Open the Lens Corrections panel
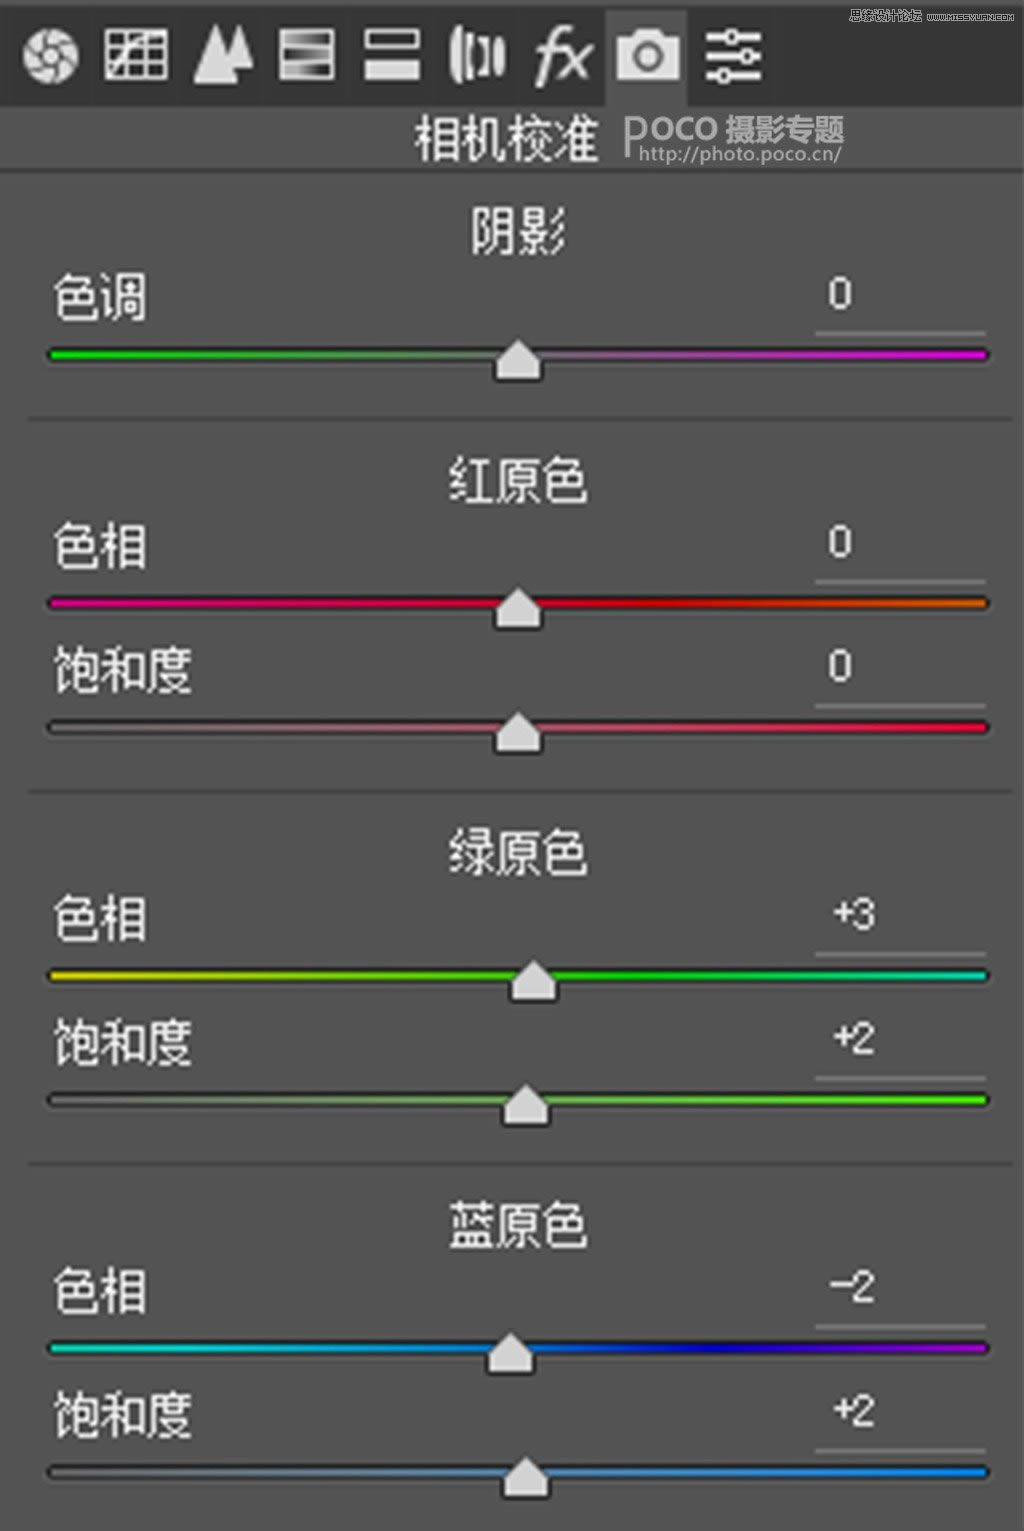This screenshot has height=1531, width=1024. pos(476,55)
